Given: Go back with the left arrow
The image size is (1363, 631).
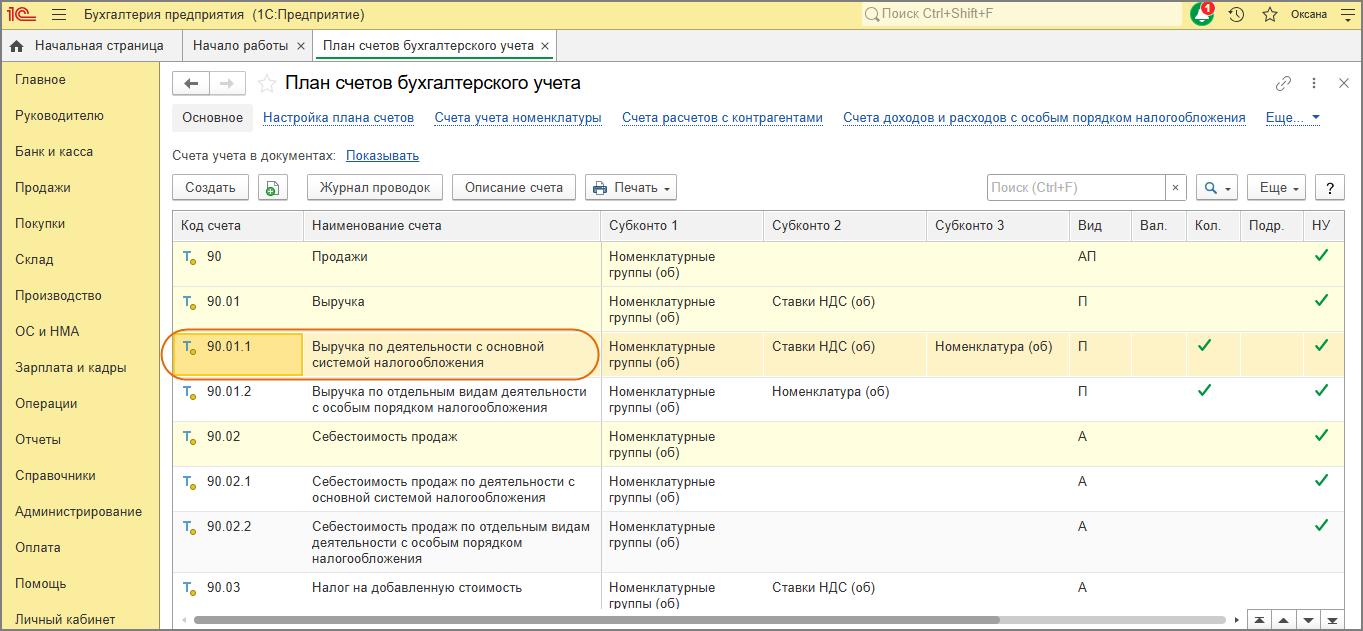Looking at the screenshot, I should point(191,83).
